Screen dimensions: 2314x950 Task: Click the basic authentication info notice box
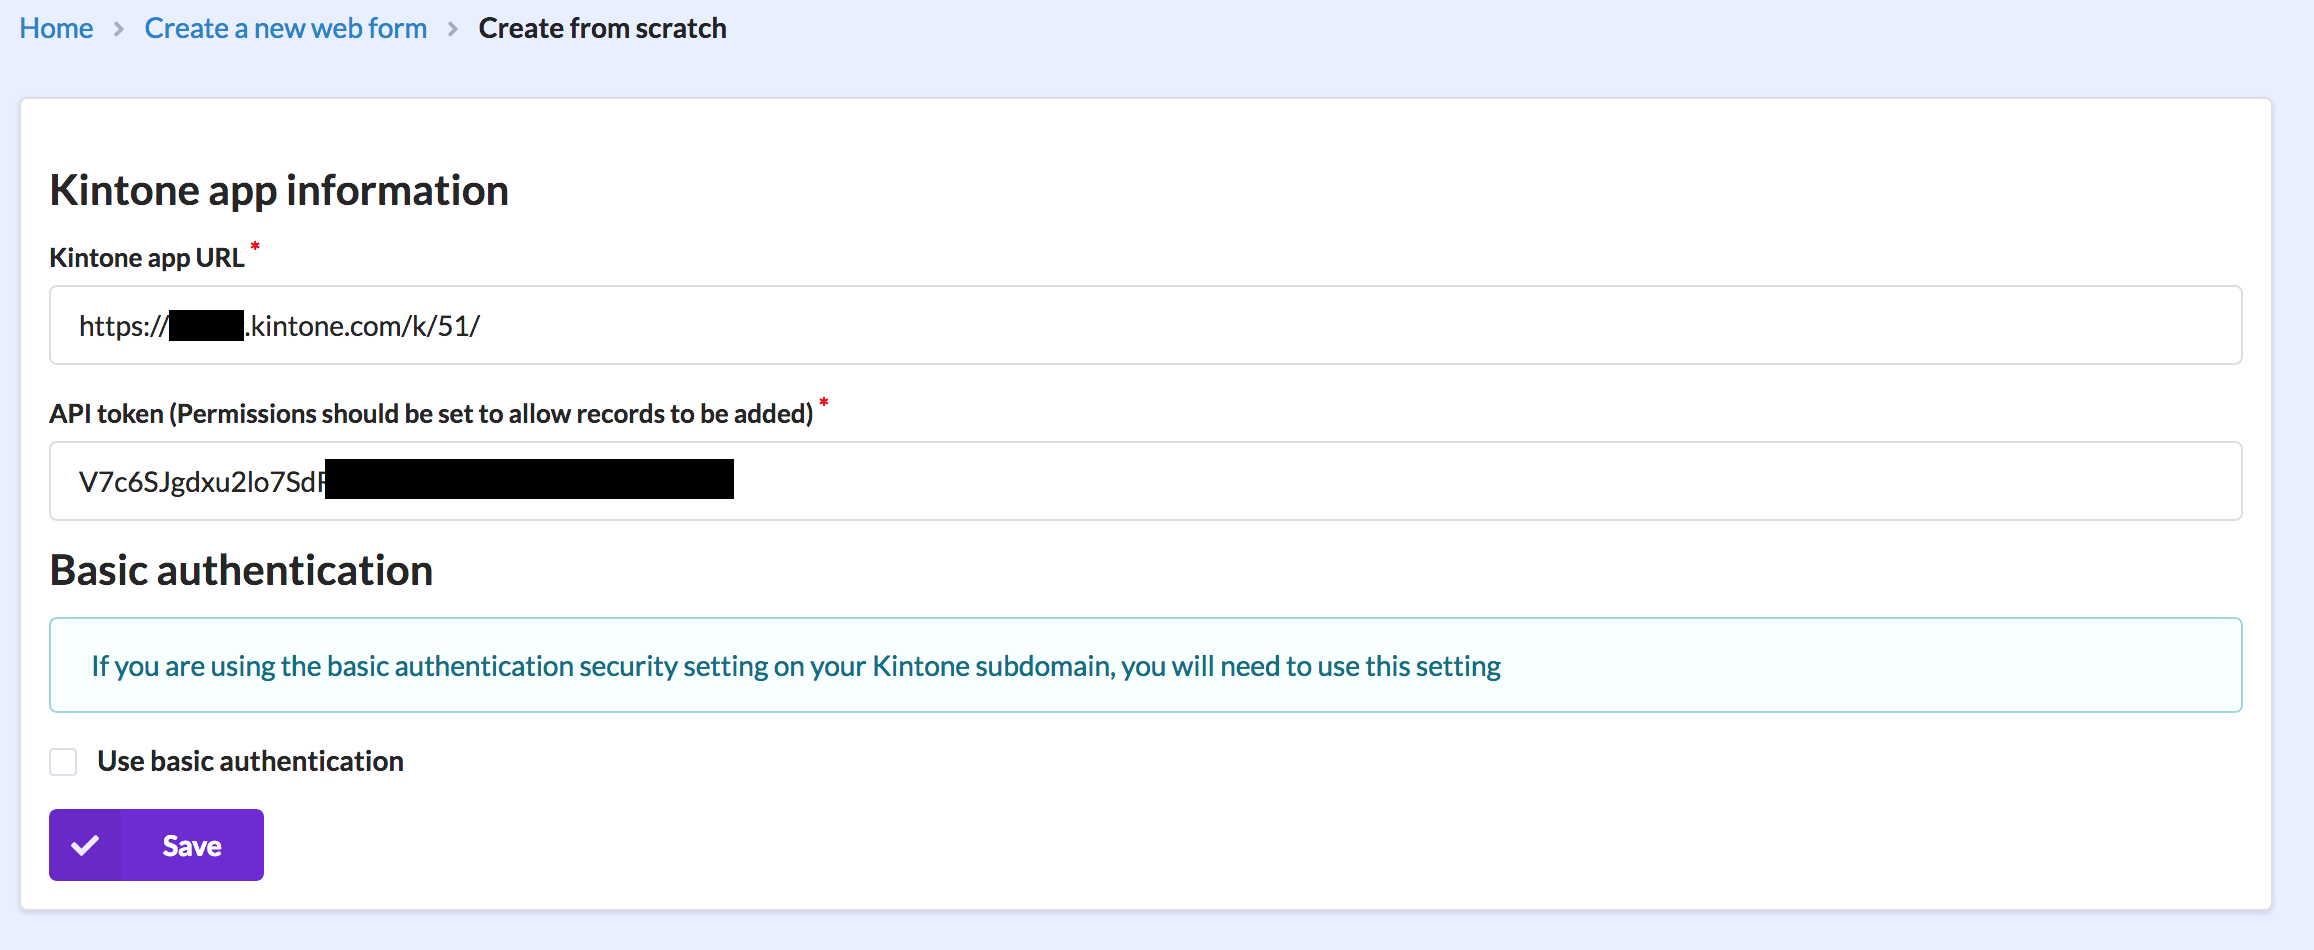(x=1145, y=666)
